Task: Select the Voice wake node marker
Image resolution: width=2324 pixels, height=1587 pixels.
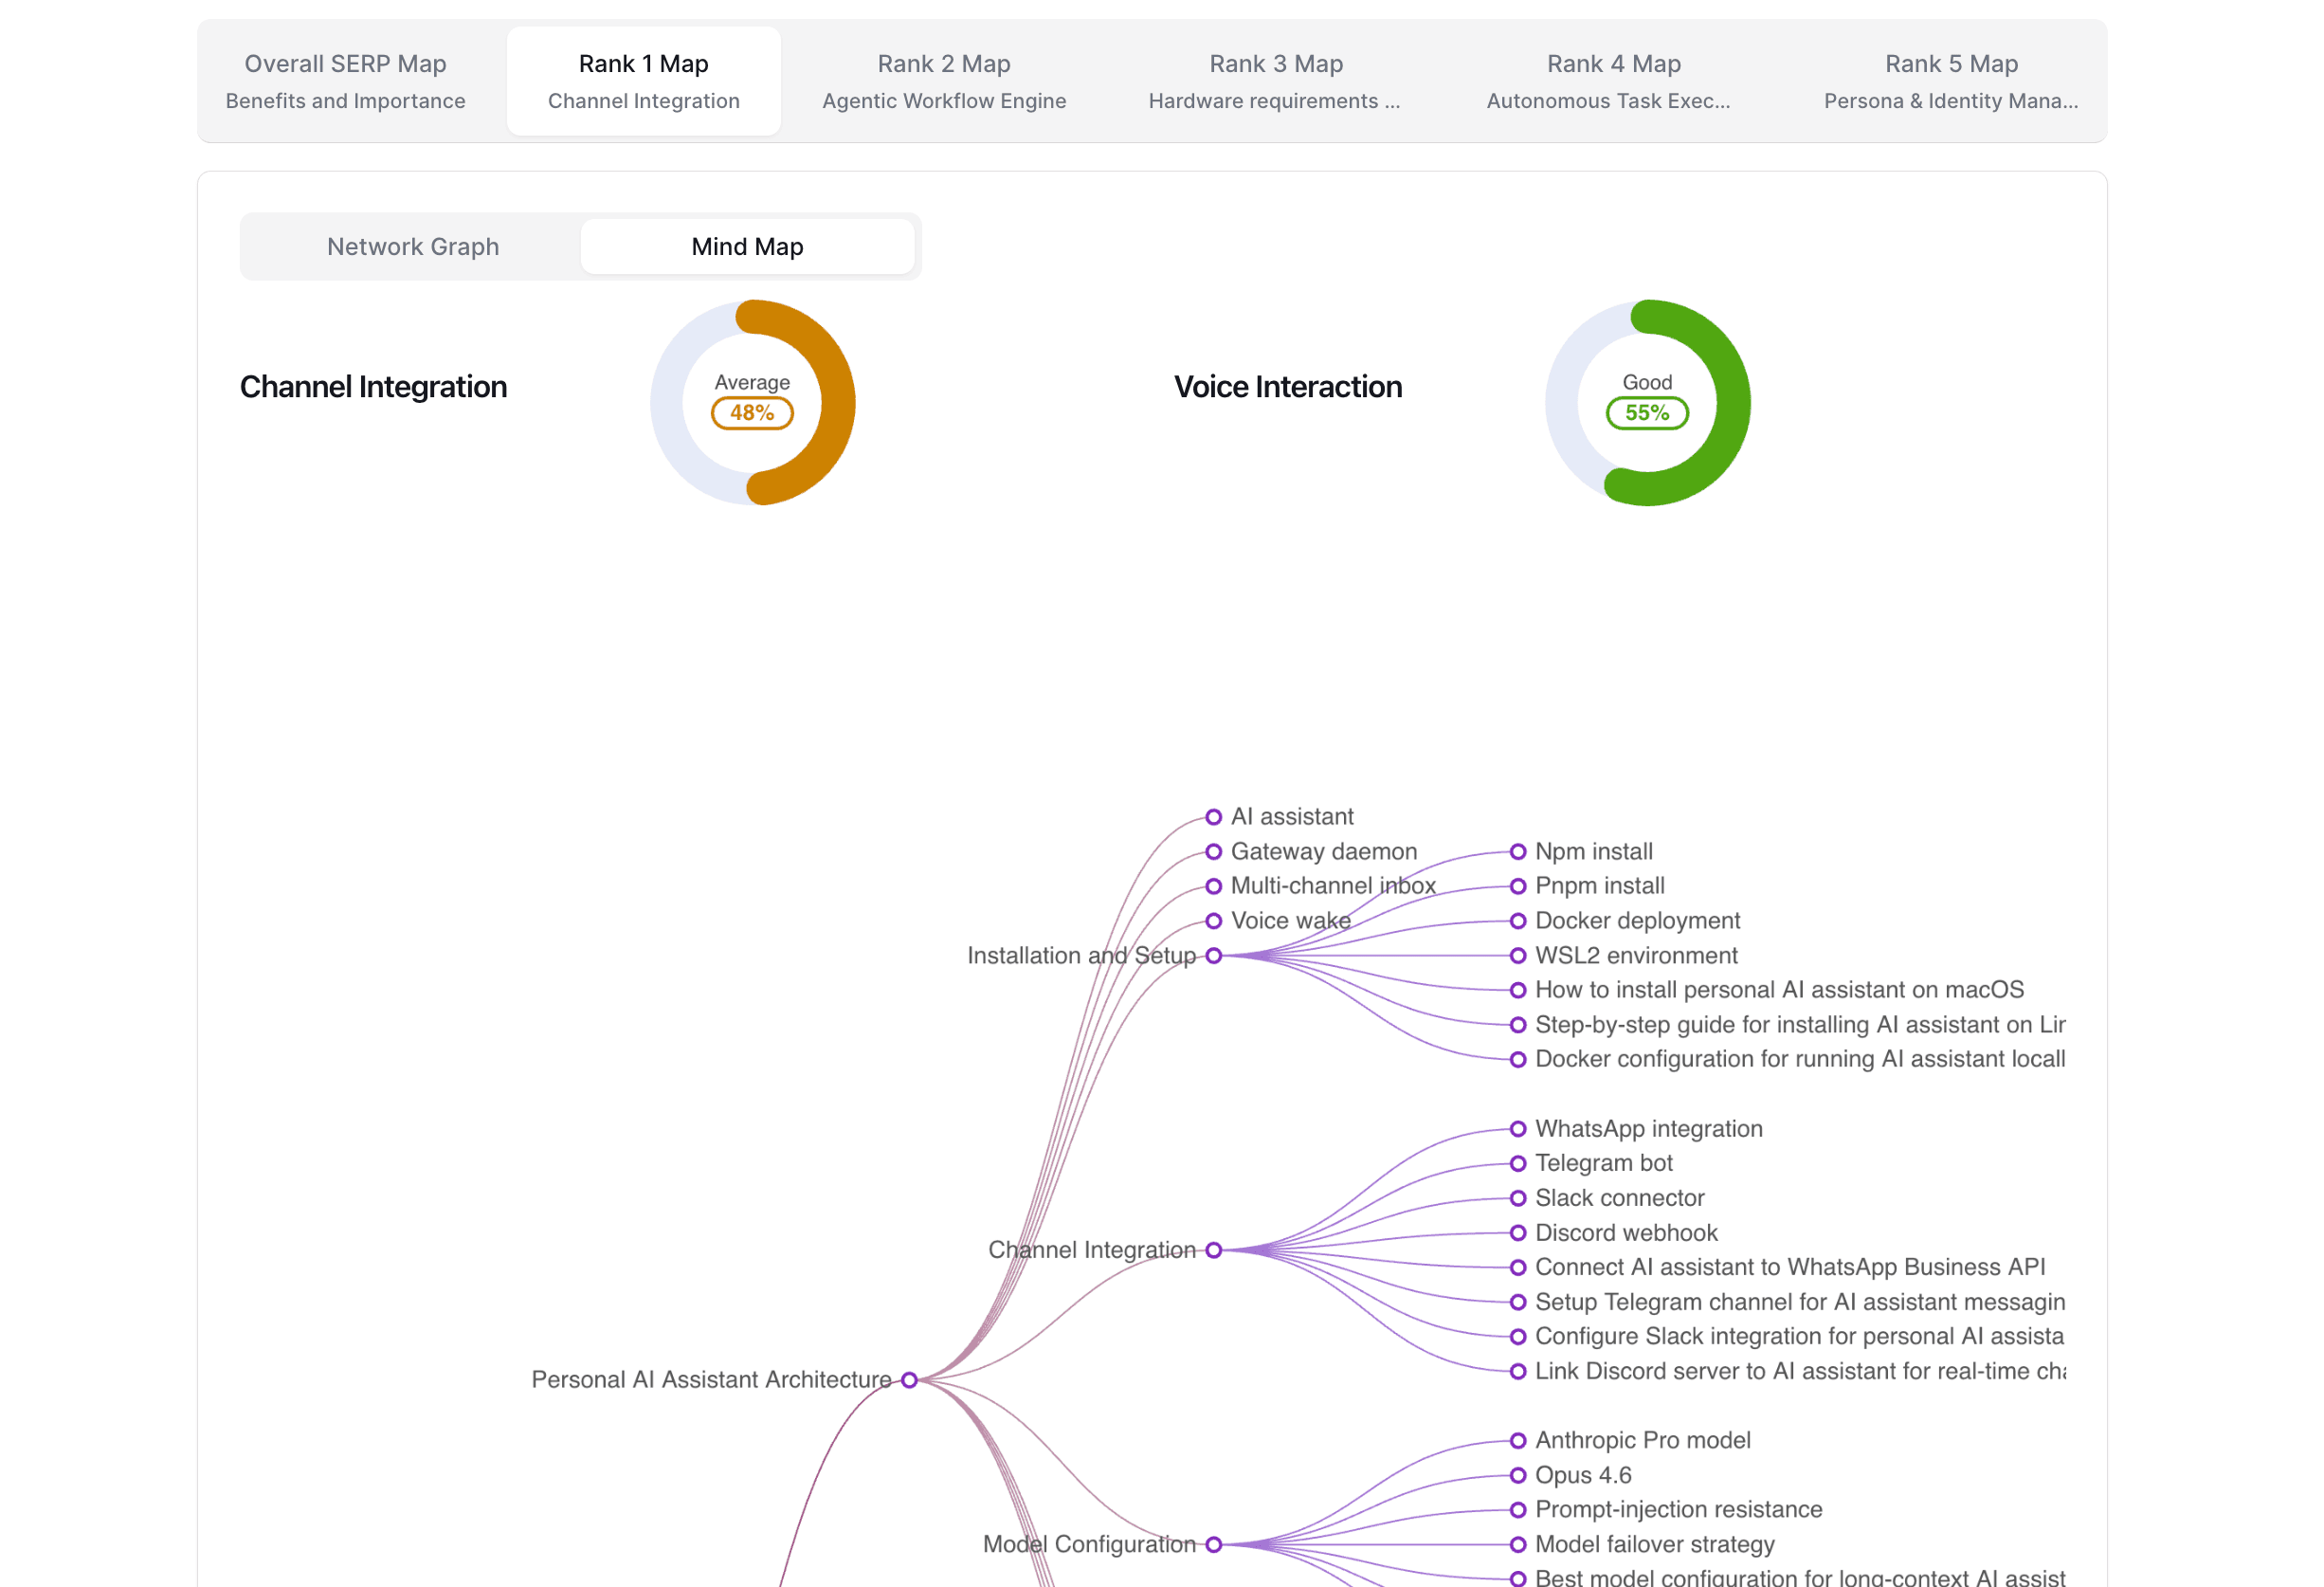Action: (1213, 921)
